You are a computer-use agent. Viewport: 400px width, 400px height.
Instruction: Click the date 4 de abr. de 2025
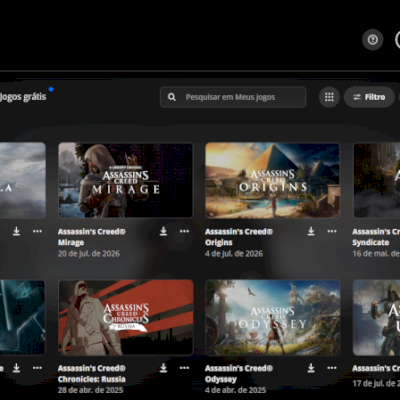pyautogui.click(x=235, y=390)
